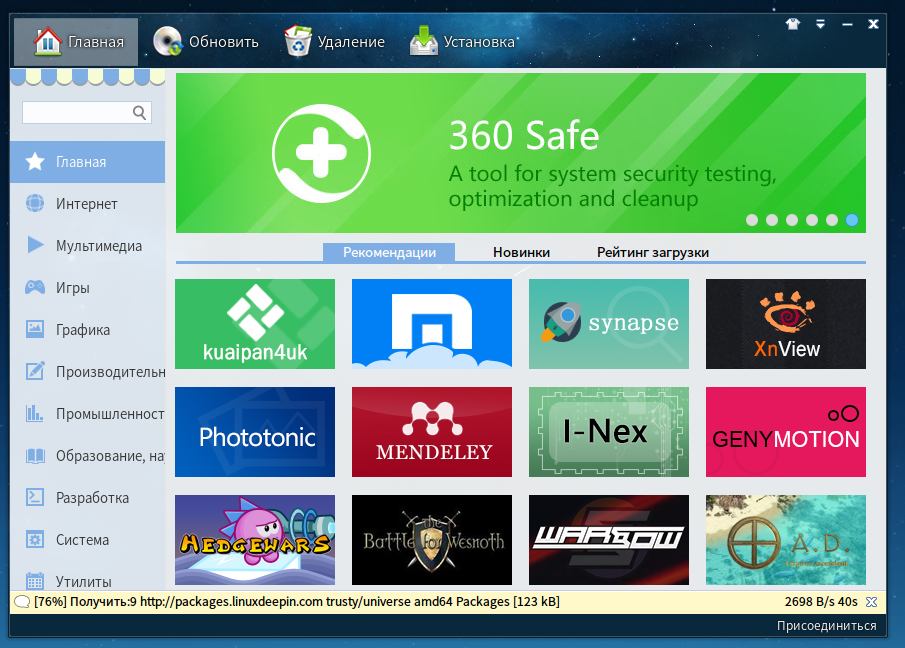
Task: Switch to the Рекомендации tab
Action: click(x=389, y=252)
